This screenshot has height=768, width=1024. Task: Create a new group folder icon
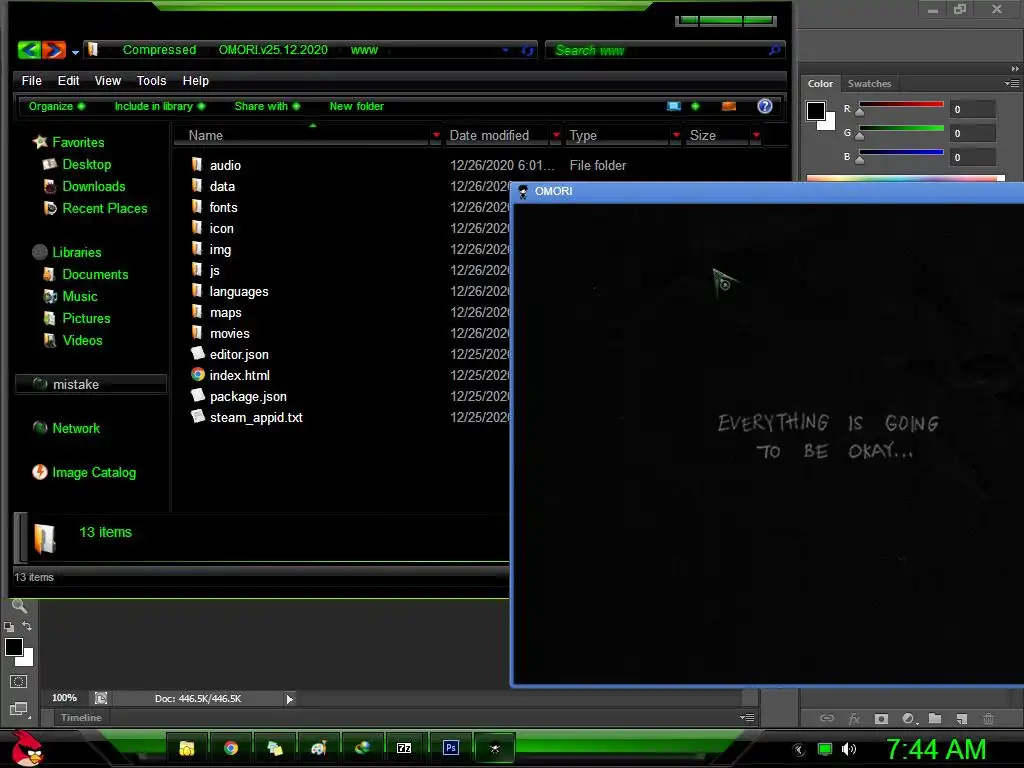[935, 718]
